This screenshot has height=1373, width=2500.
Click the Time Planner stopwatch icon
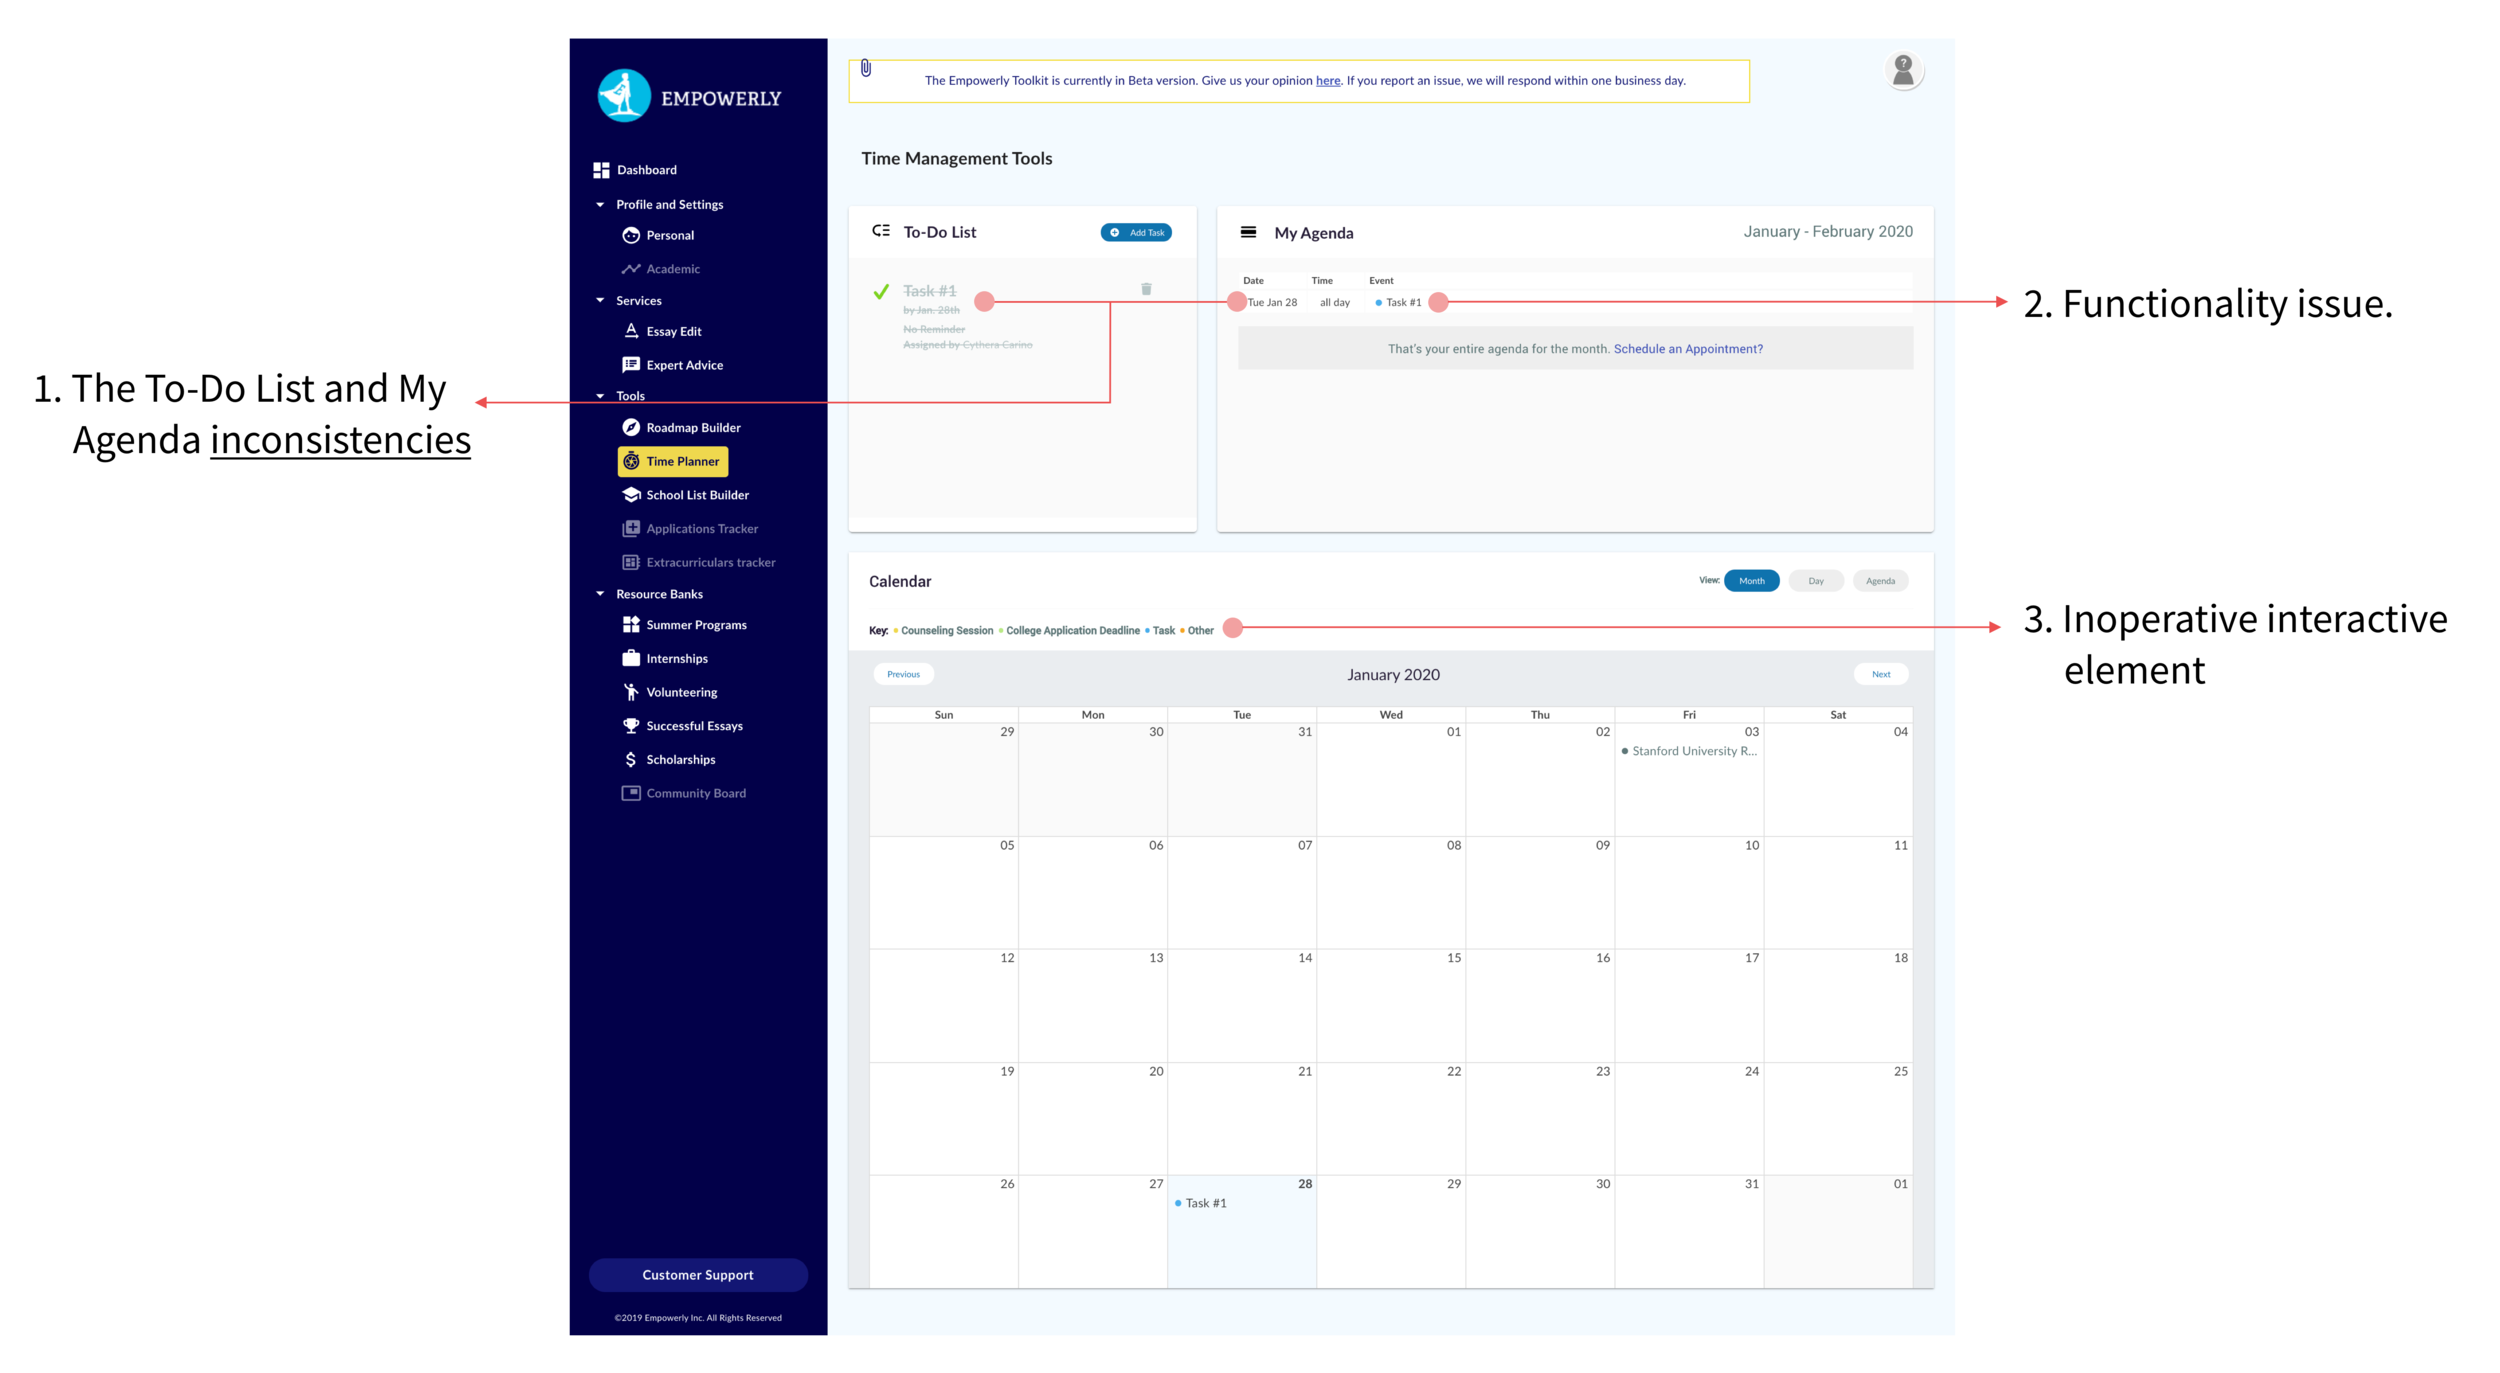[631, 461]
